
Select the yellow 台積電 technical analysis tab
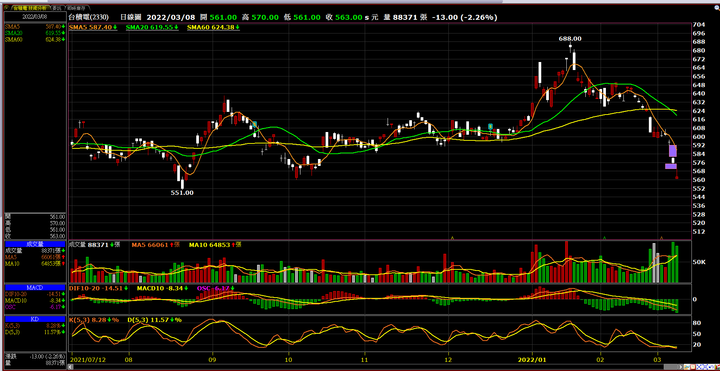30,8
